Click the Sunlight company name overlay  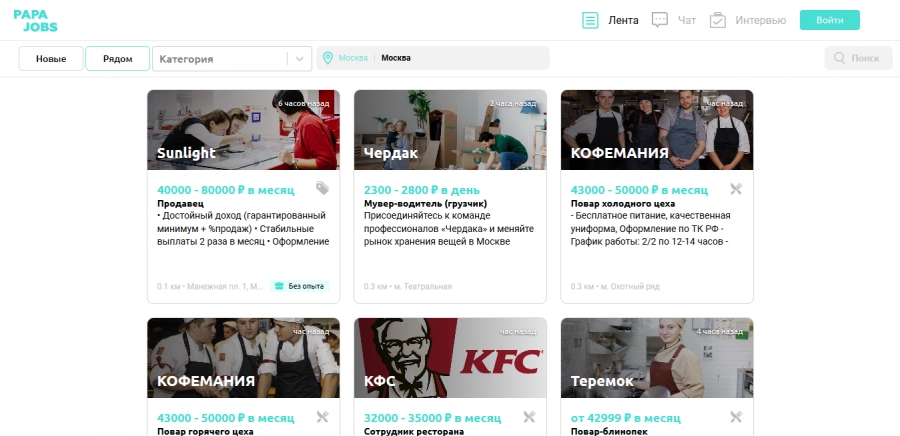pos(187,153)
